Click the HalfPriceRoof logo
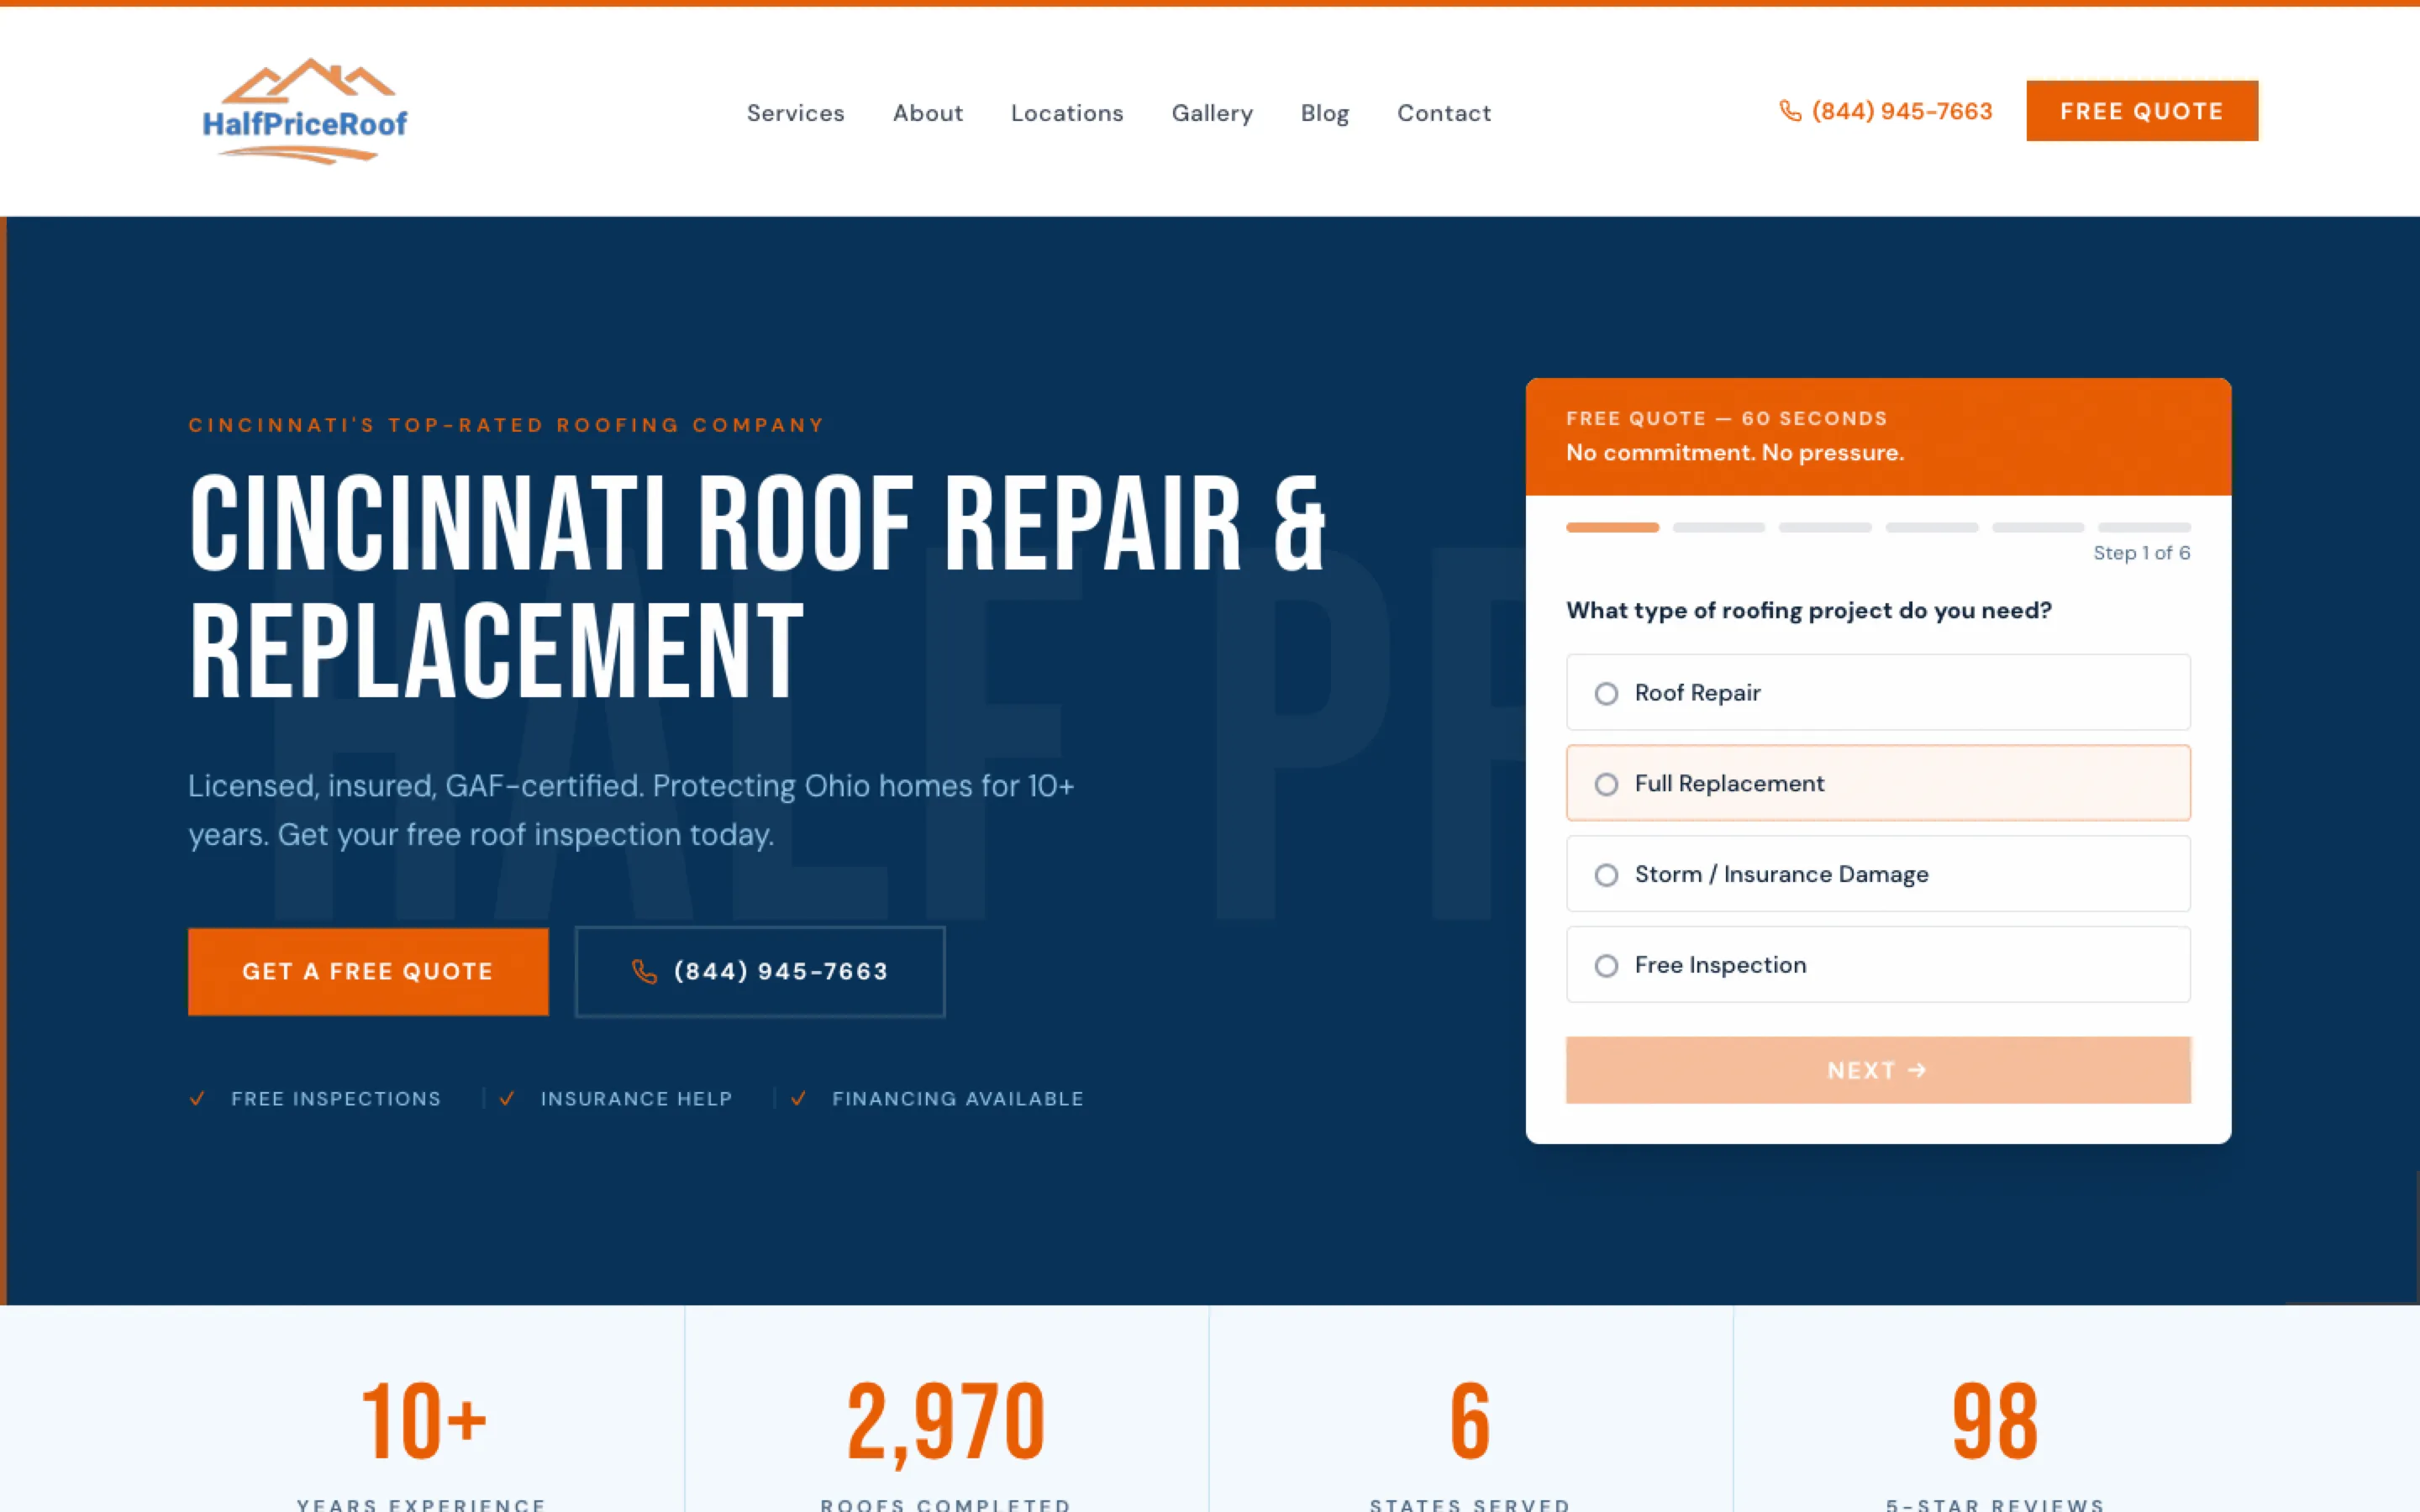The image size is (2420, 1512). (304, 110)
